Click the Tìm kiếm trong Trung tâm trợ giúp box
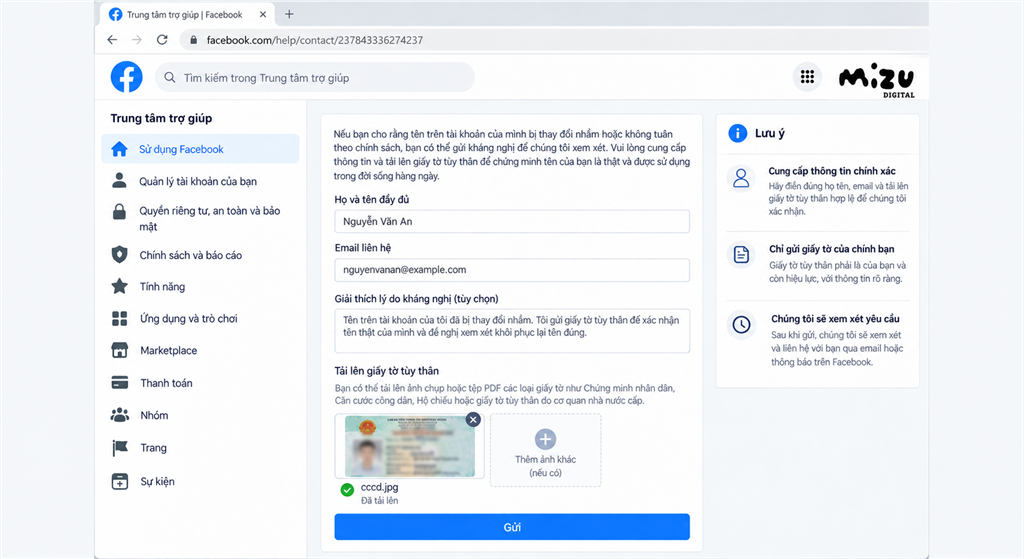This screenshot has height=559, width=1024. (315, 78)
